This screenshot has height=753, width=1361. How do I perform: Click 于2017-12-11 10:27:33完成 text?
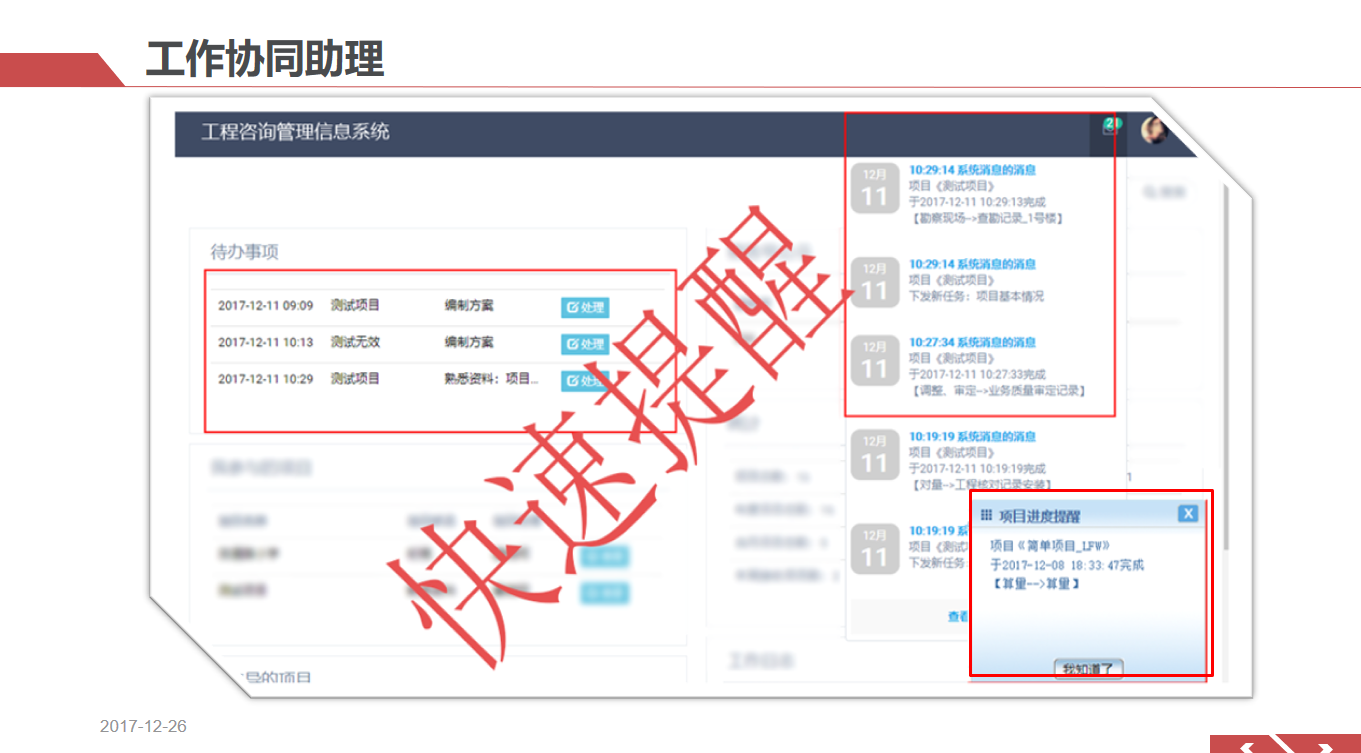pyautogui.click(x=977, y=374)
